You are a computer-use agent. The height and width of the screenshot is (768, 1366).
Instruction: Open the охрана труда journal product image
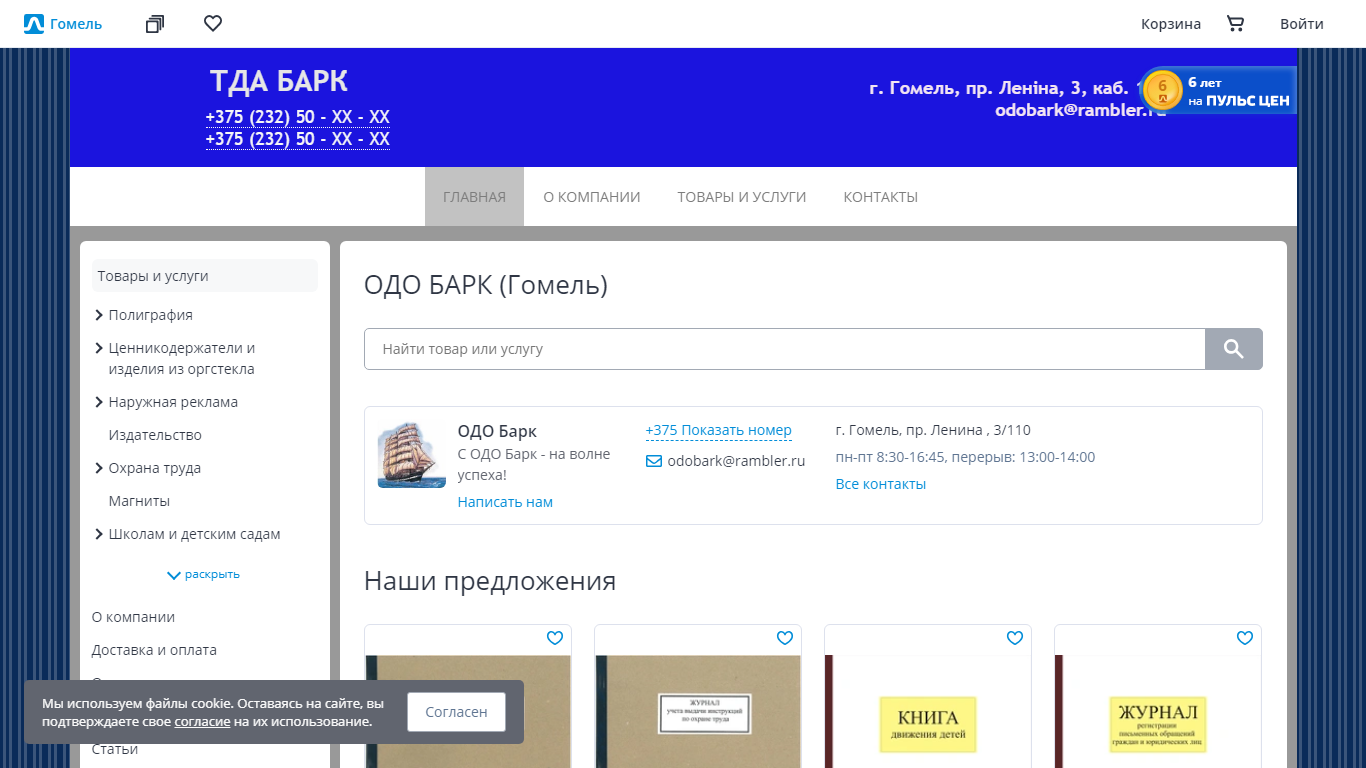pos(698,711)
